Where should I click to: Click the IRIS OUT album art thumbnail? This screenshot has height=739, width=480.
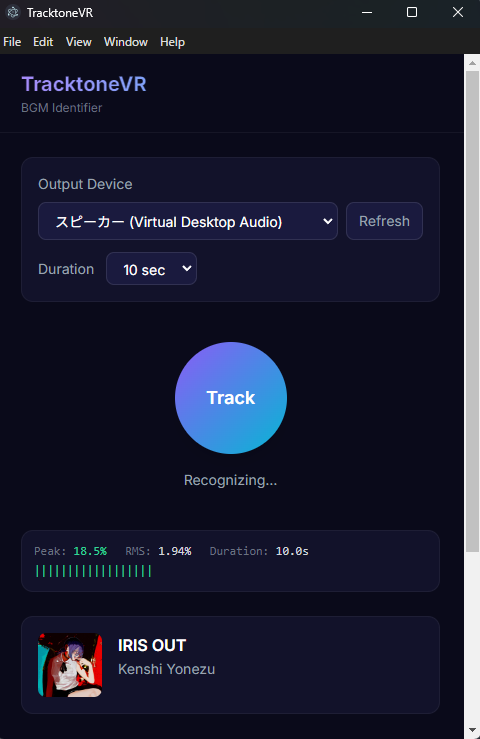(70, 665)
